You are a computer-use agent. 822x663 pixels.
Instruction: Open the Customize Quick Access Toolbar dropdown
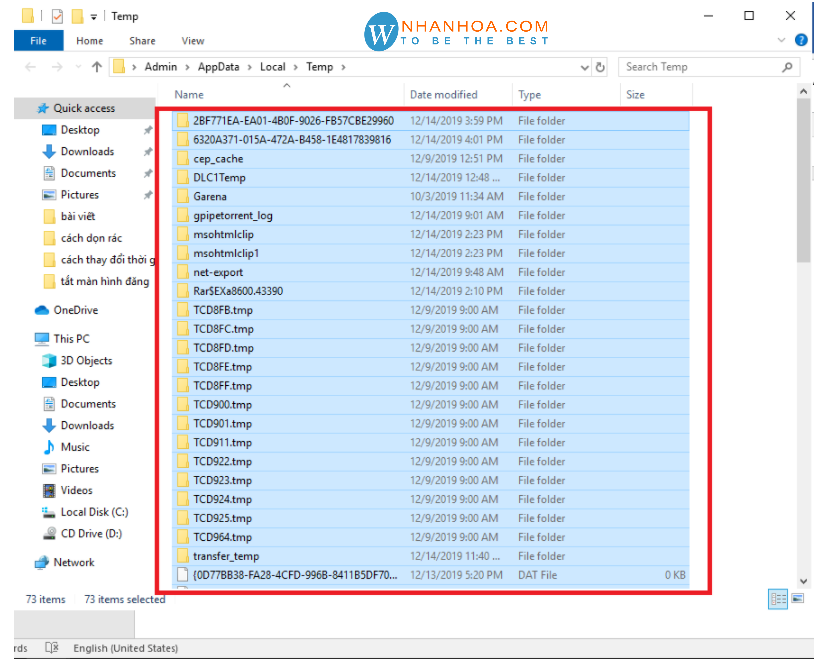coord(93,16)
